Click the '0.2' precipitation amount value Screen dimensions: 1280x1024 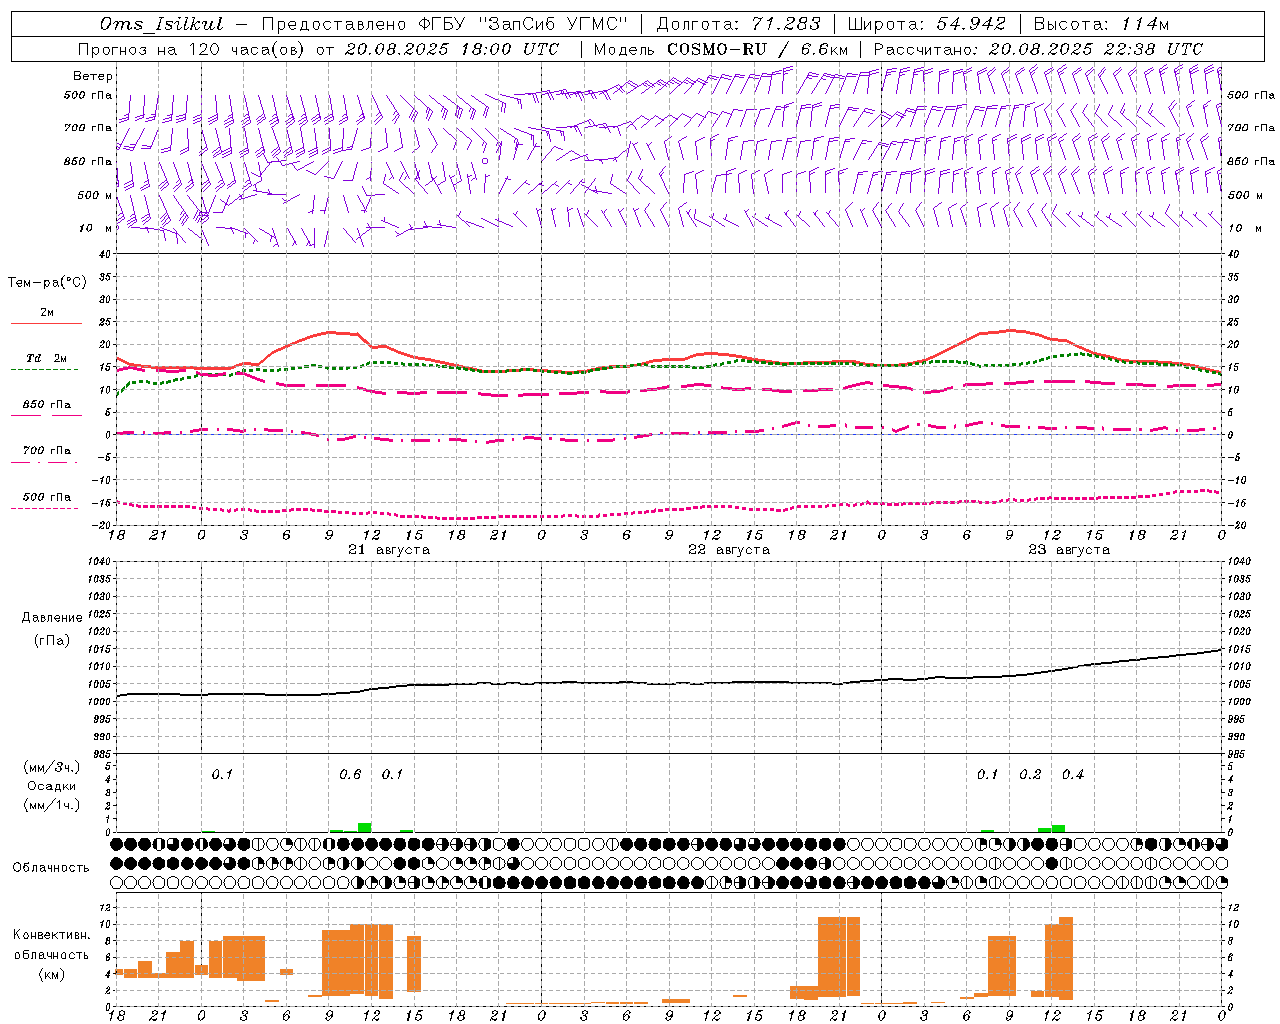[x=1030, y=775]
